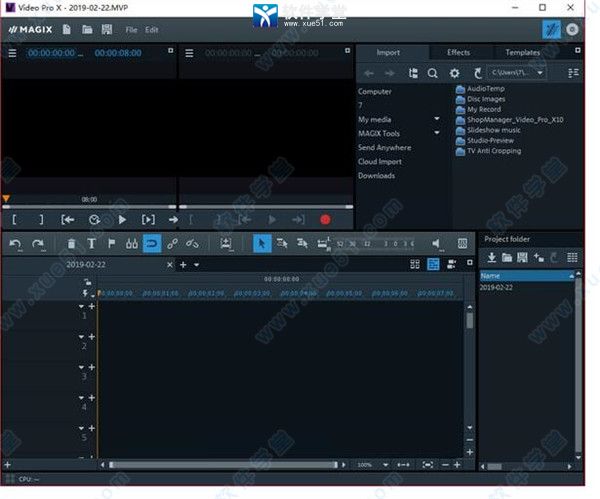This screenshot has height=499, width=600.
Task: Open the dropdown next to the add-tab plus
Action: pos(196,265)
